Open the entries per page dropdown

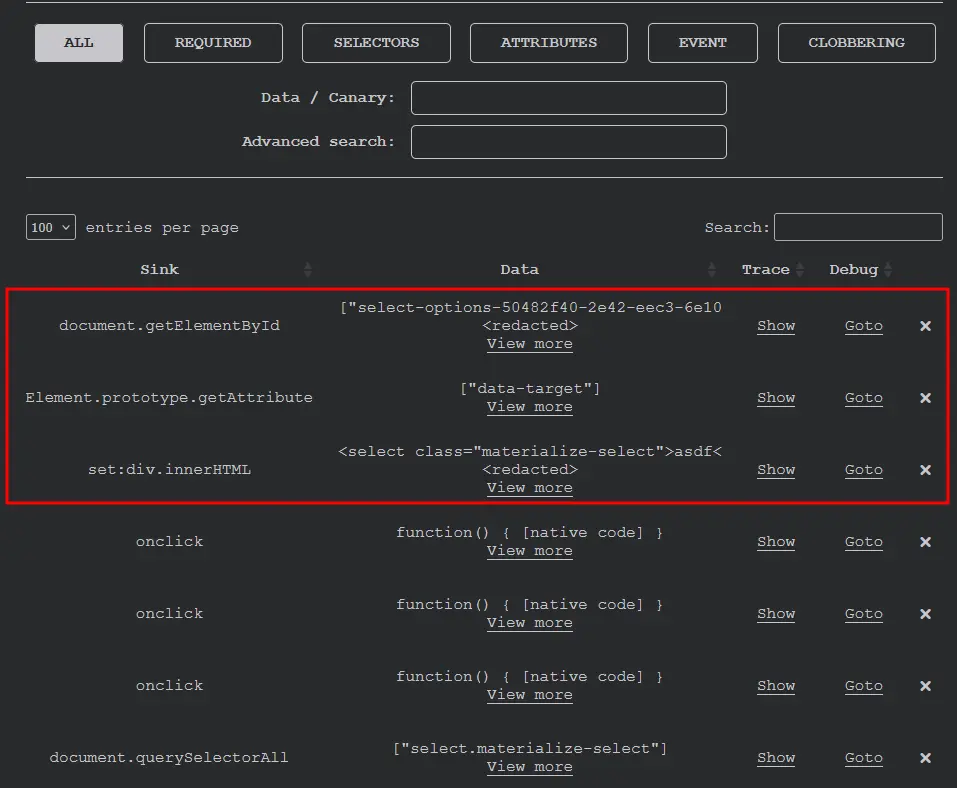(x=51, y=227)
